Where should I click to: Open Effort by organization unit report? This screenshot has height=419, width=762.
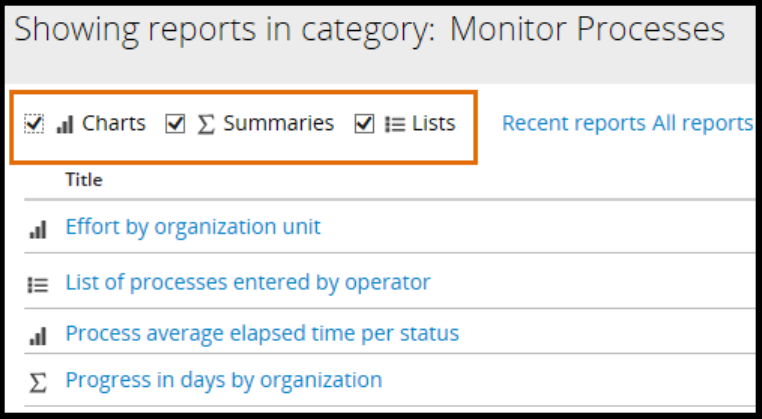pos(193,227)
